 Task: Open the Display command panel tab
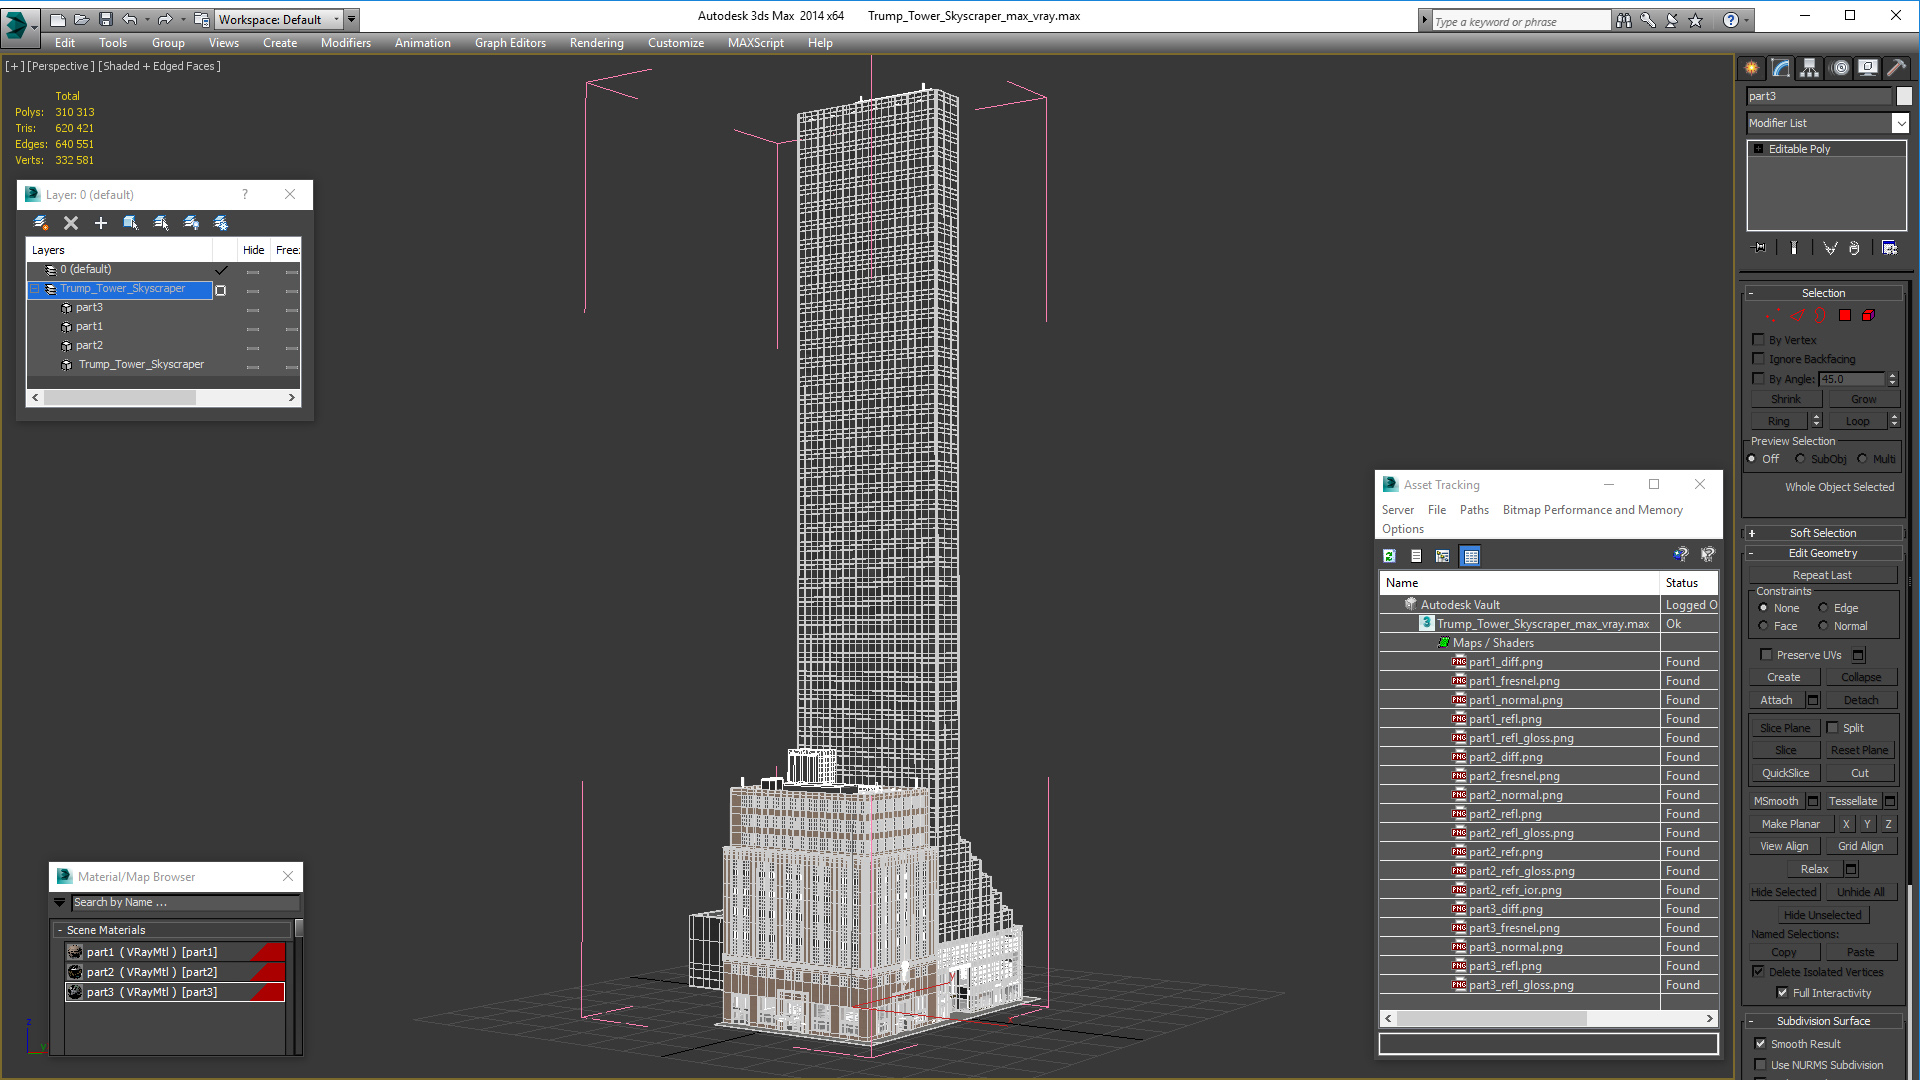[1868, 68]
